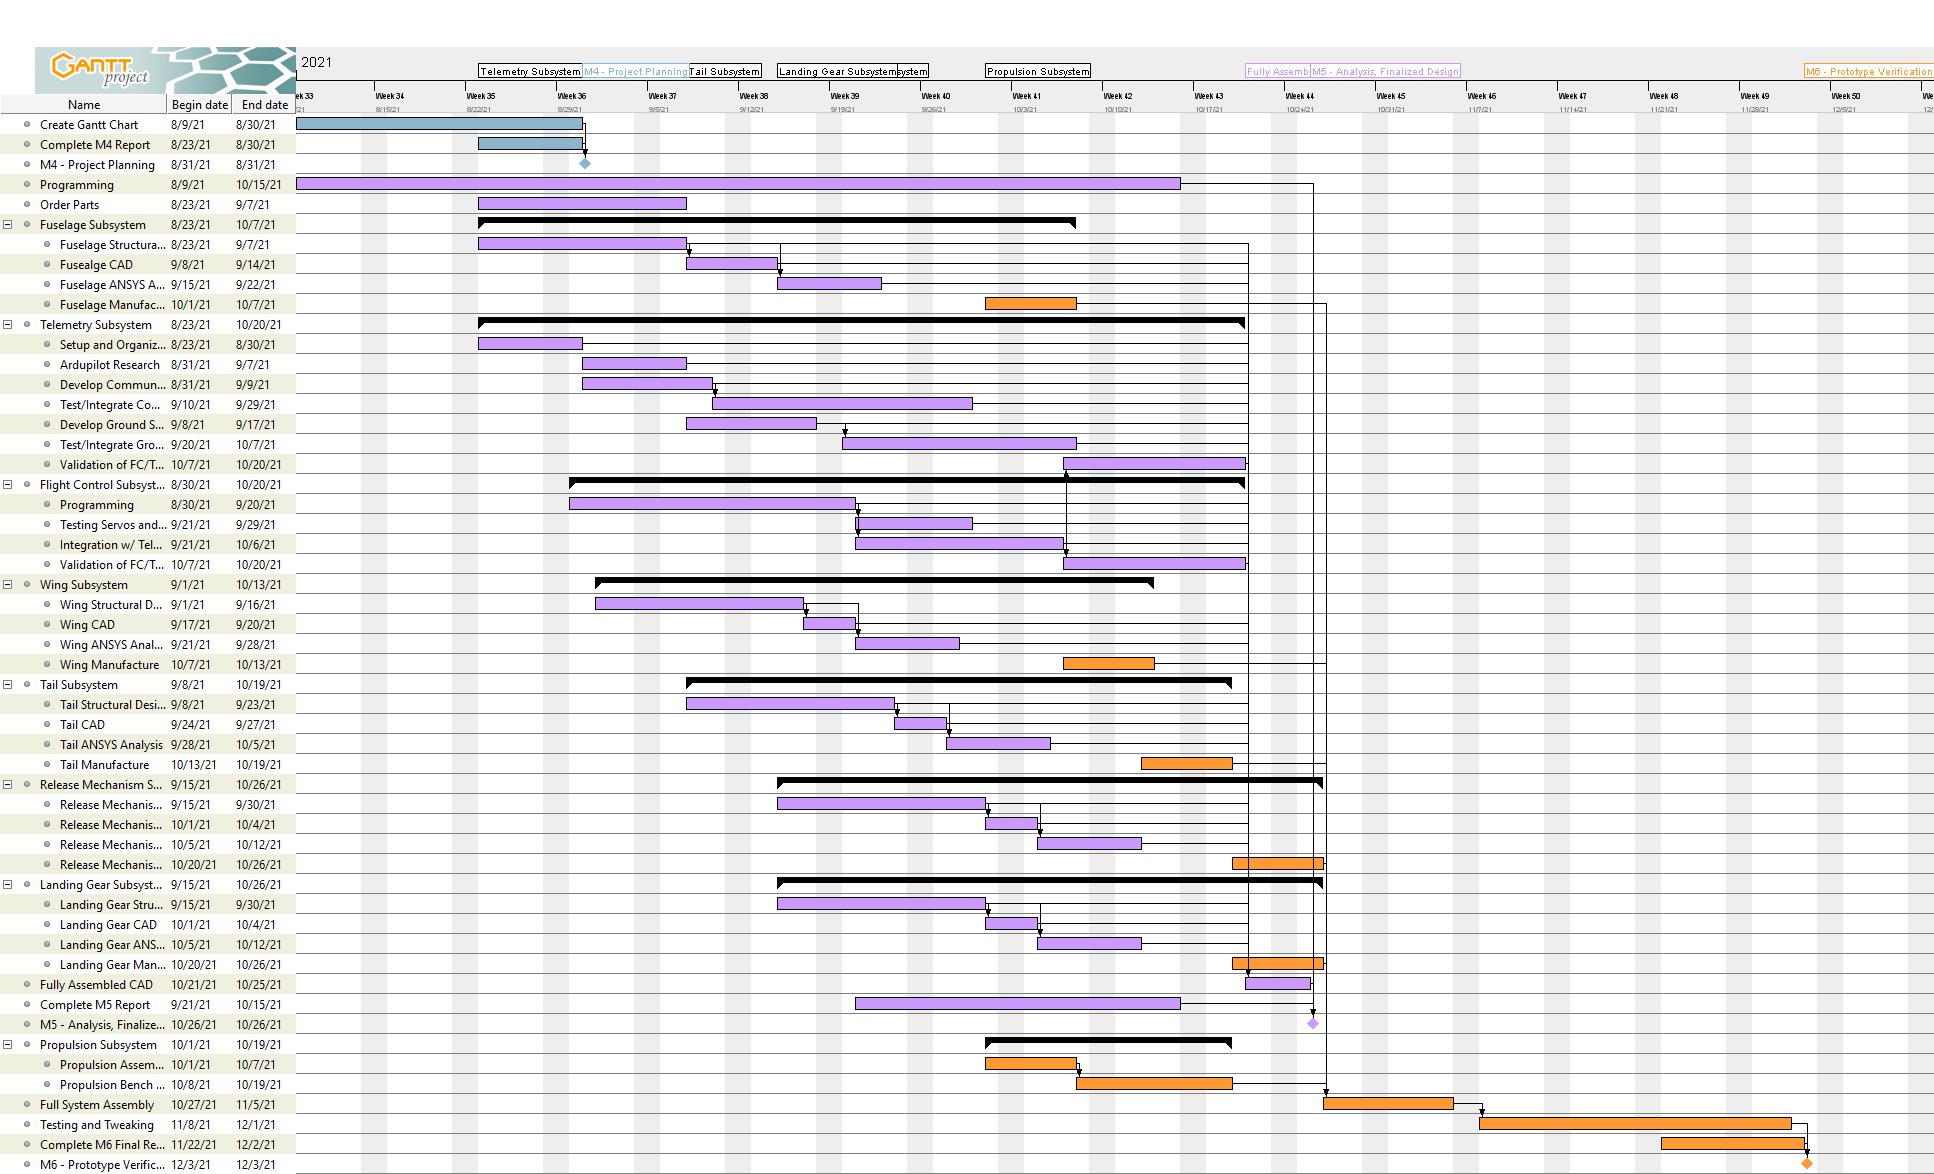Collapse the Landing Gear Subsystem group

coord(8,885)
